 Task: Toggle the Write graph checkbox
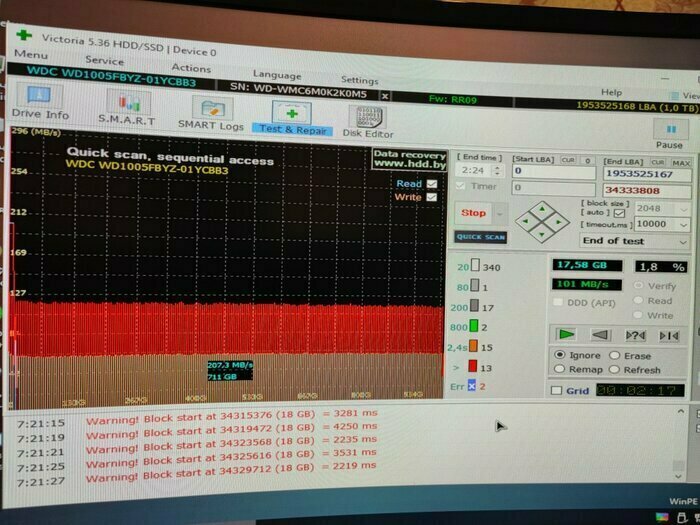[x=432, y=197]
